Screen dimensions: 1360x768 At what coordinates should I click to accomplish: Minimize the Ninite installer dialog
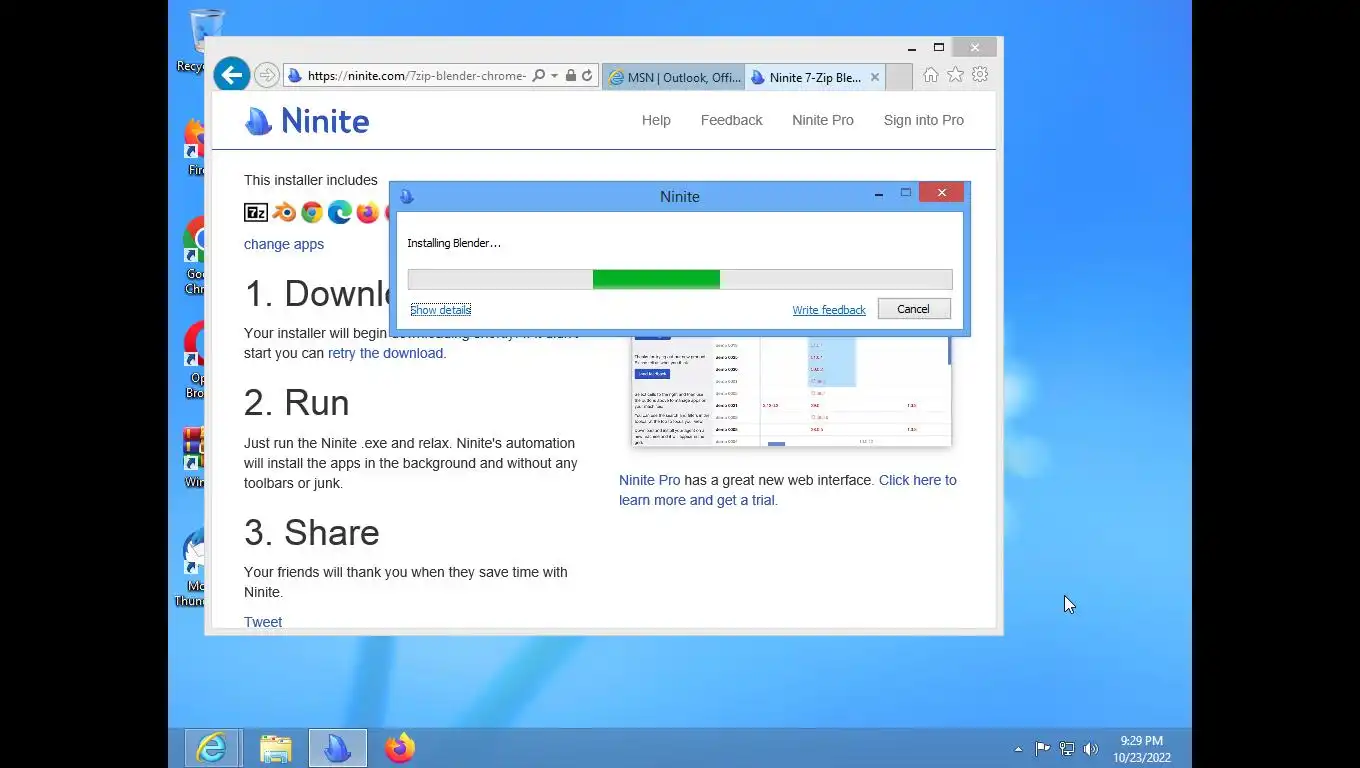[x=879, y=194]
